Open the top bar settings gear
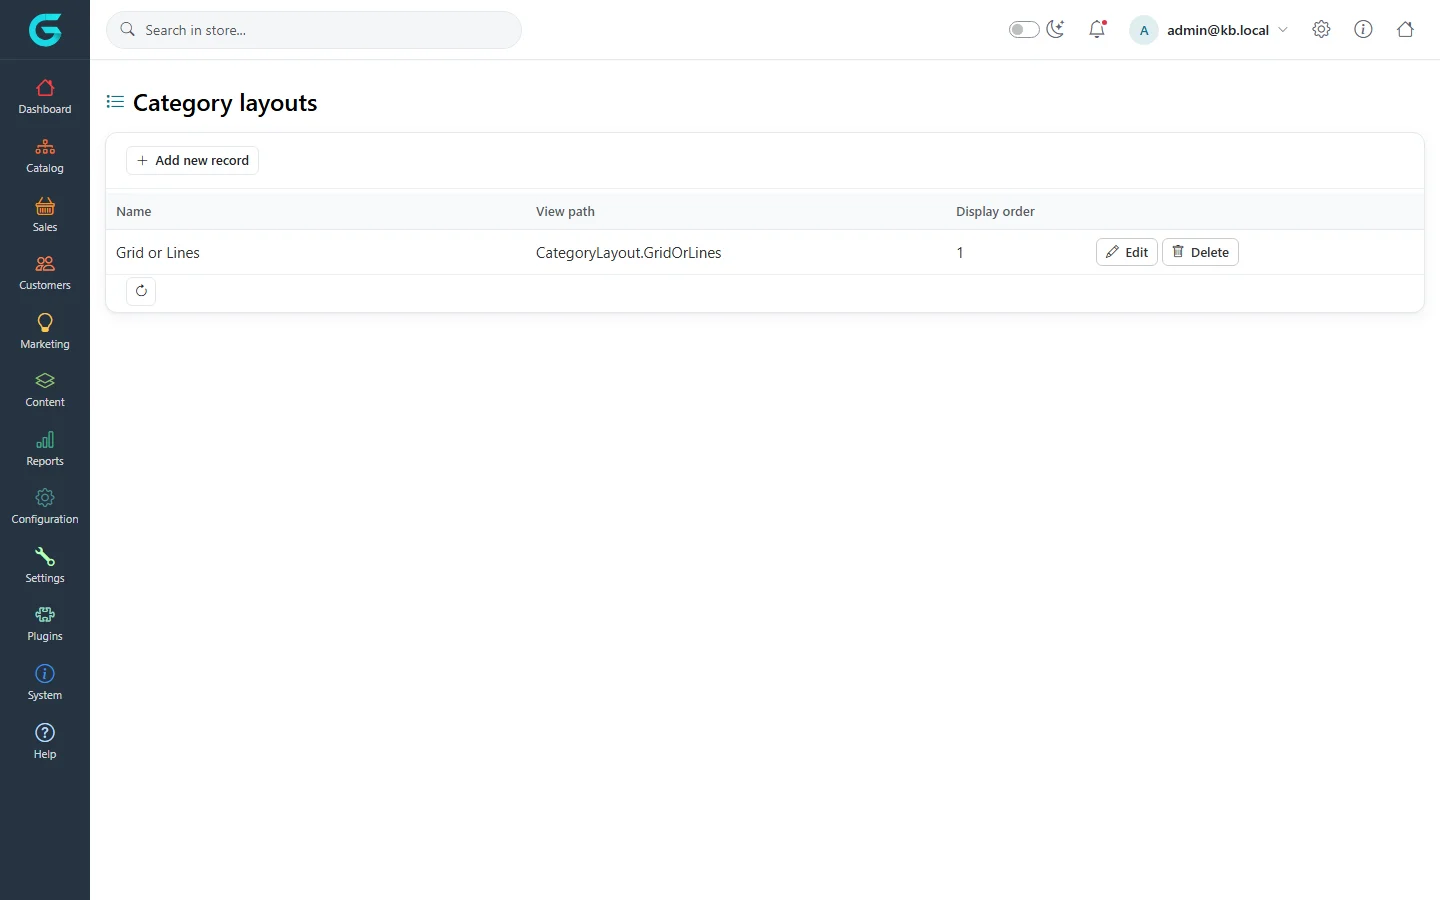The width and height of the screenshot is (1440, 900). 1321,29
